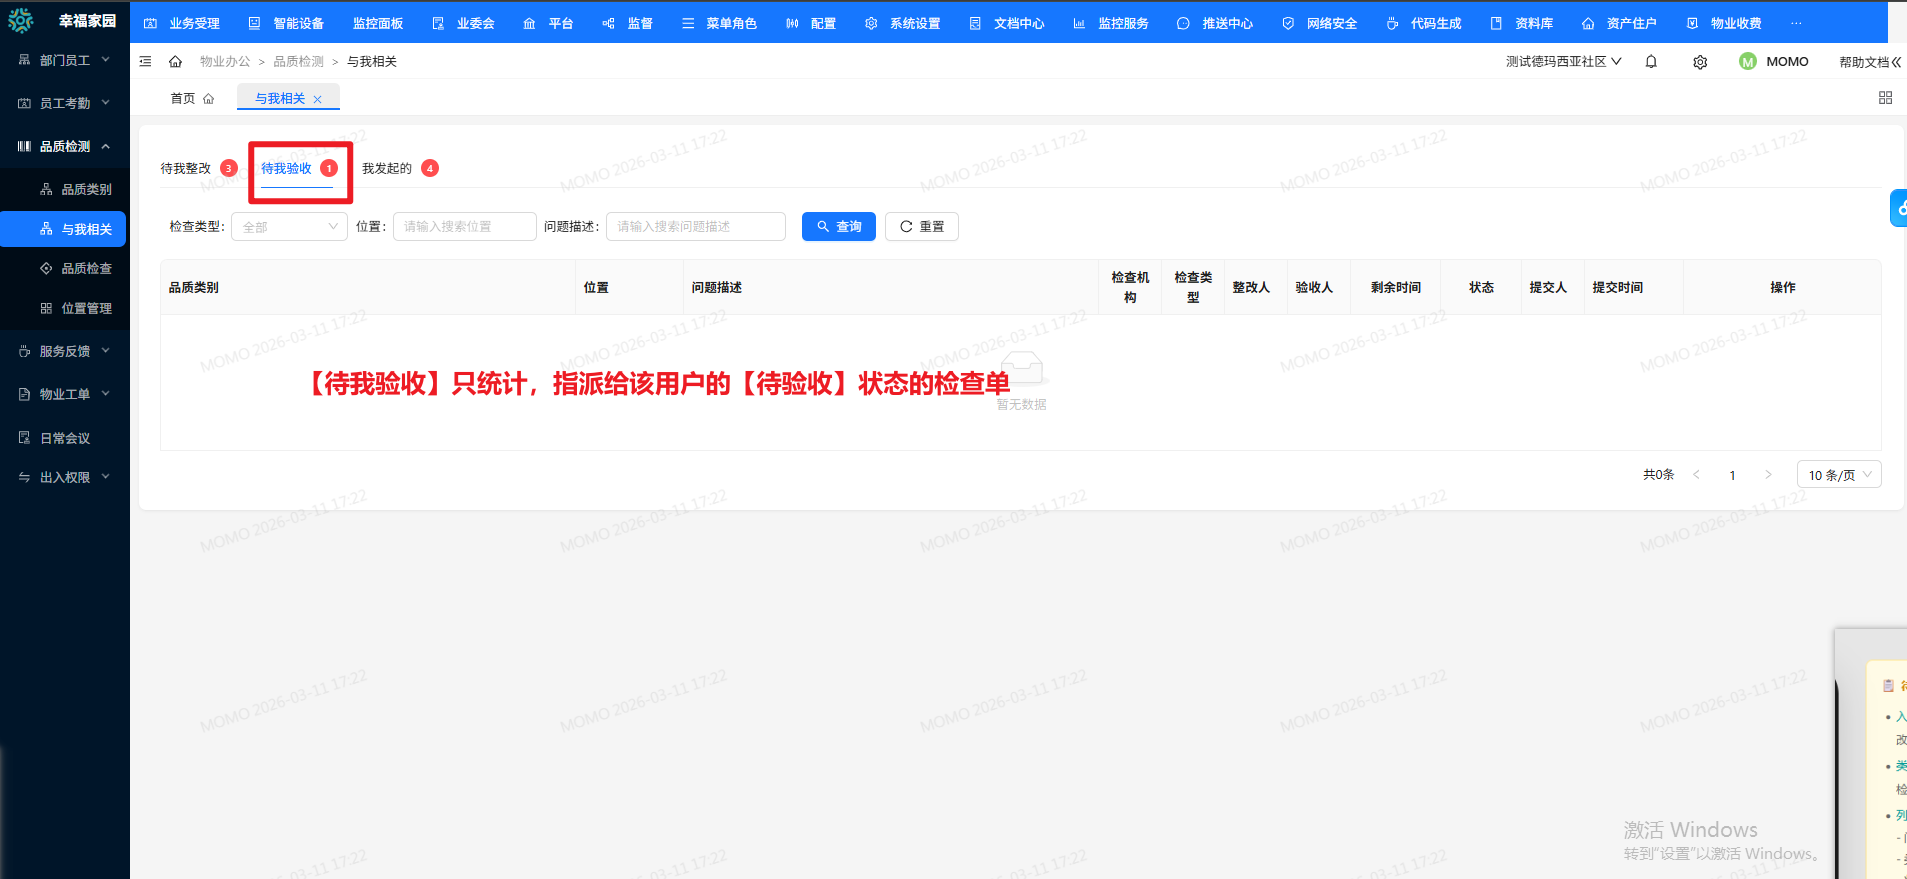Focus the 问题描述 search input
The width and height of the screenshot is (1907, 879).
coord(696,227)
